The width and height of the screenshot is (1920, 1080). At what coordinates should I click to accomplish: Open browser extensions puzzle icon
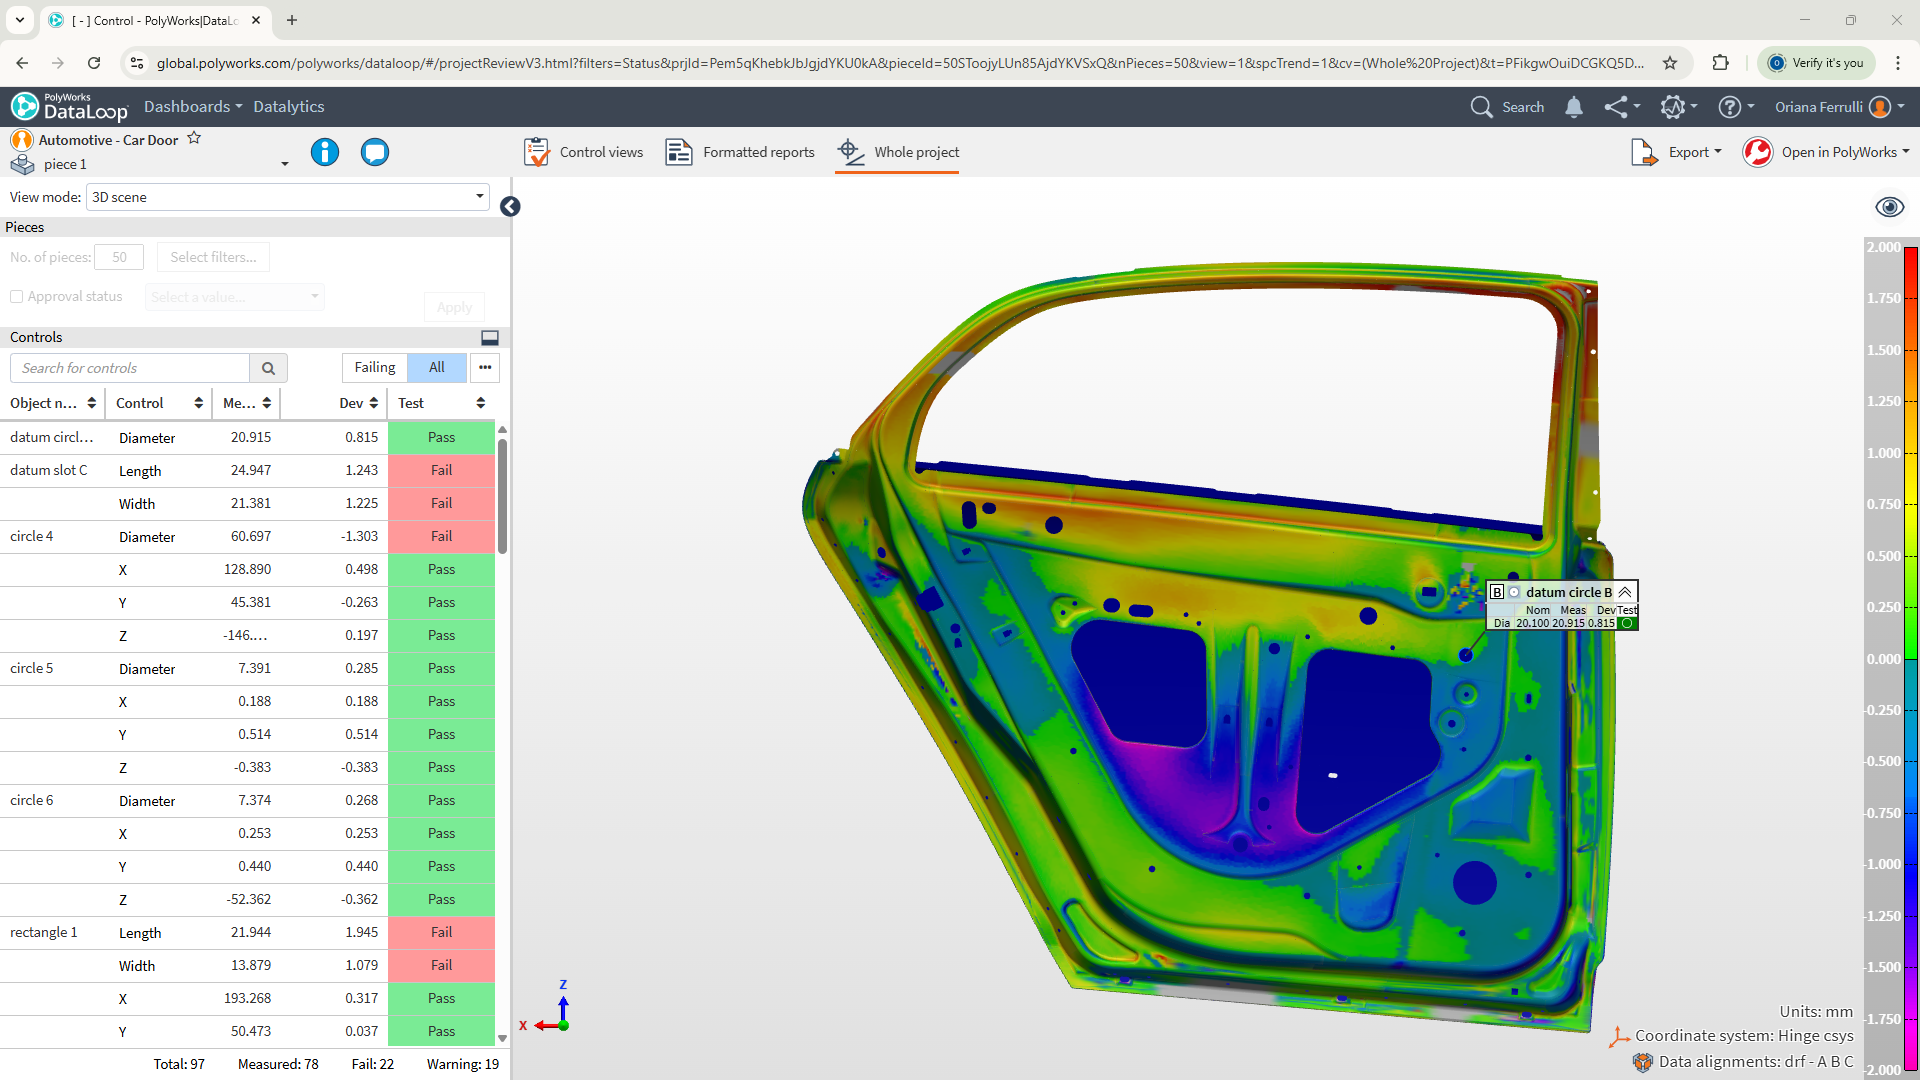point(1720,63)
